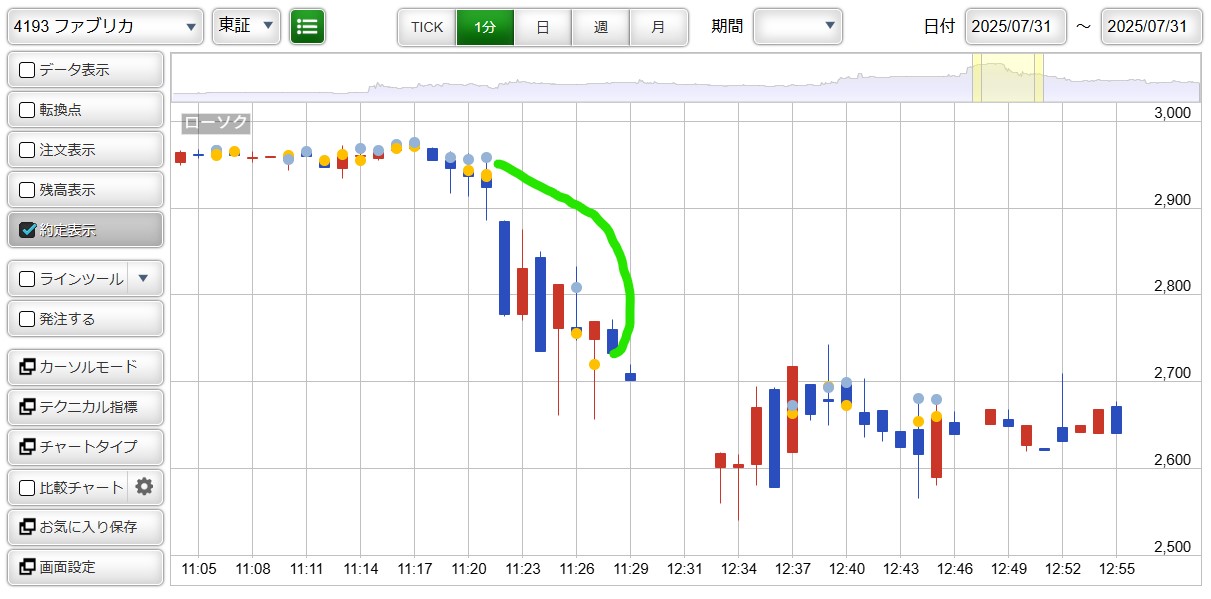Click the 2,500 price axis label

click(x=1172, y=547)
